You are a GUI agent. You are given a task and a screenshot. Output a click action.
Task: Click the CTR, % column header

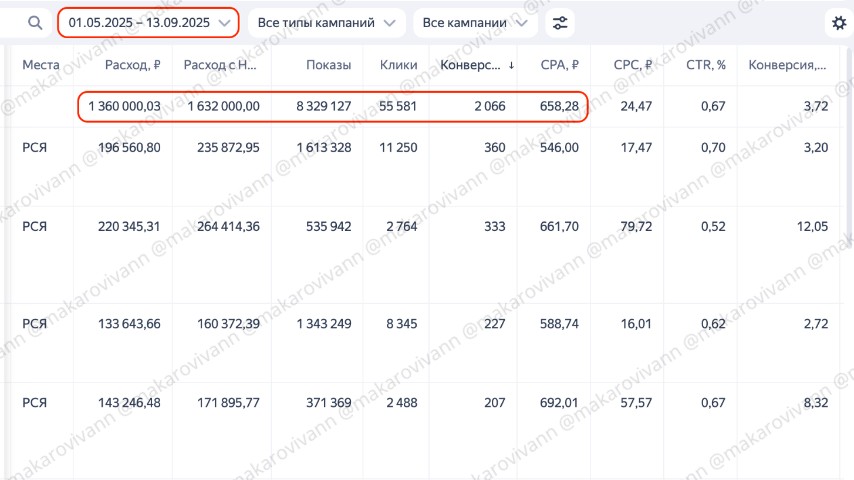click(x=703, y=65)
